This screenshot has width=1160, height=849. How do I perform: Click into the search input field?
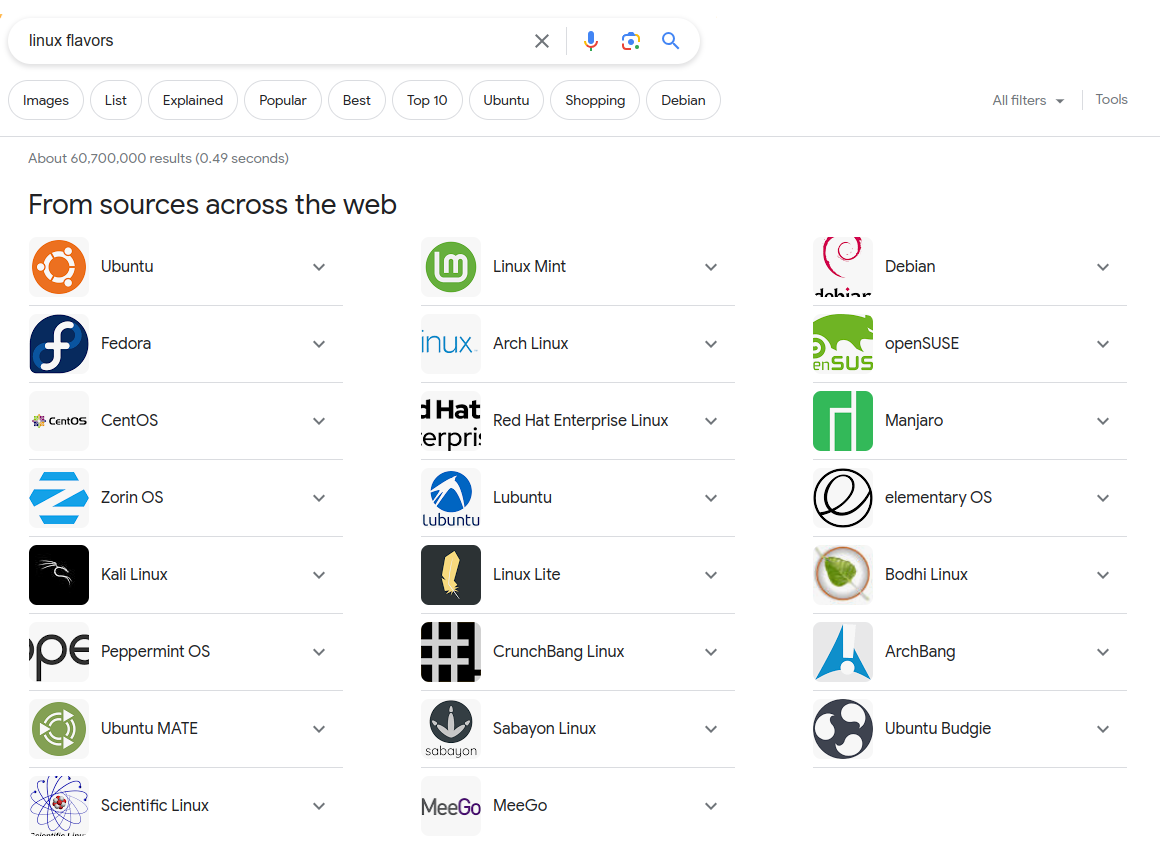tap(270, 41)
